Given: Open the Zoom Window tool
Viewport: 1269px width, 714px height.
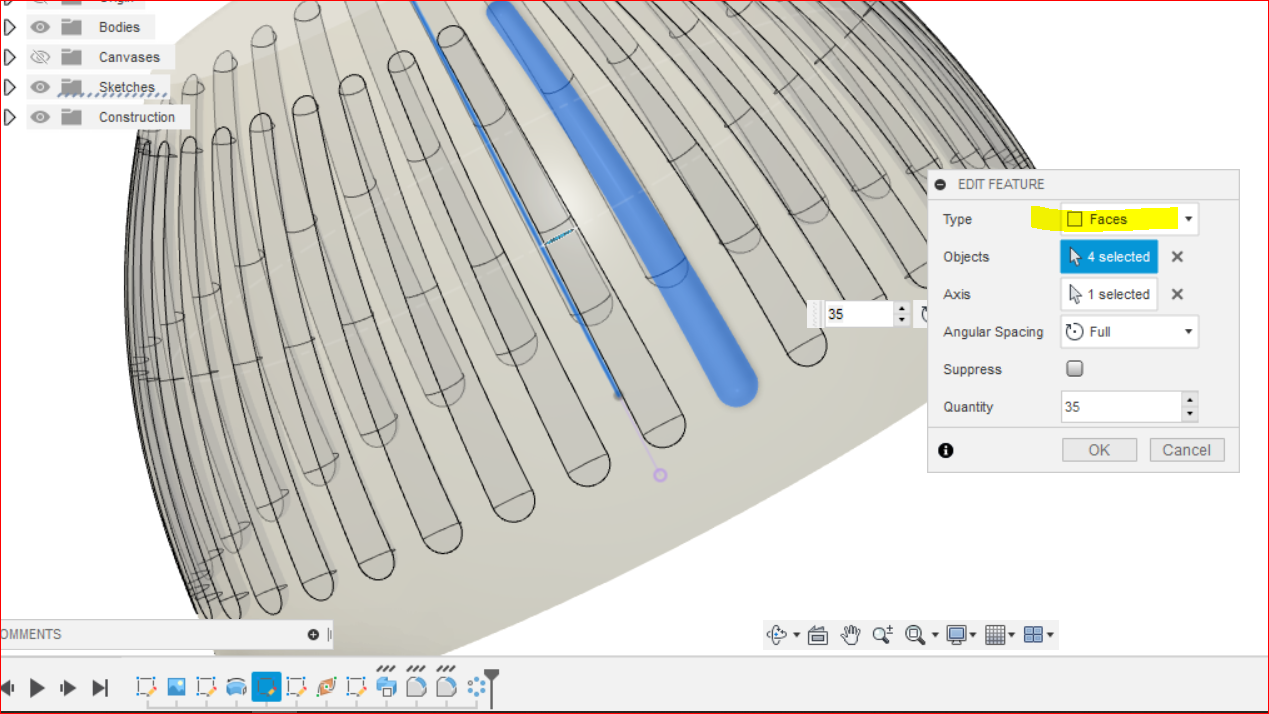Looking at the screenshot, I should pyautogui.click(x=913, y=634).
